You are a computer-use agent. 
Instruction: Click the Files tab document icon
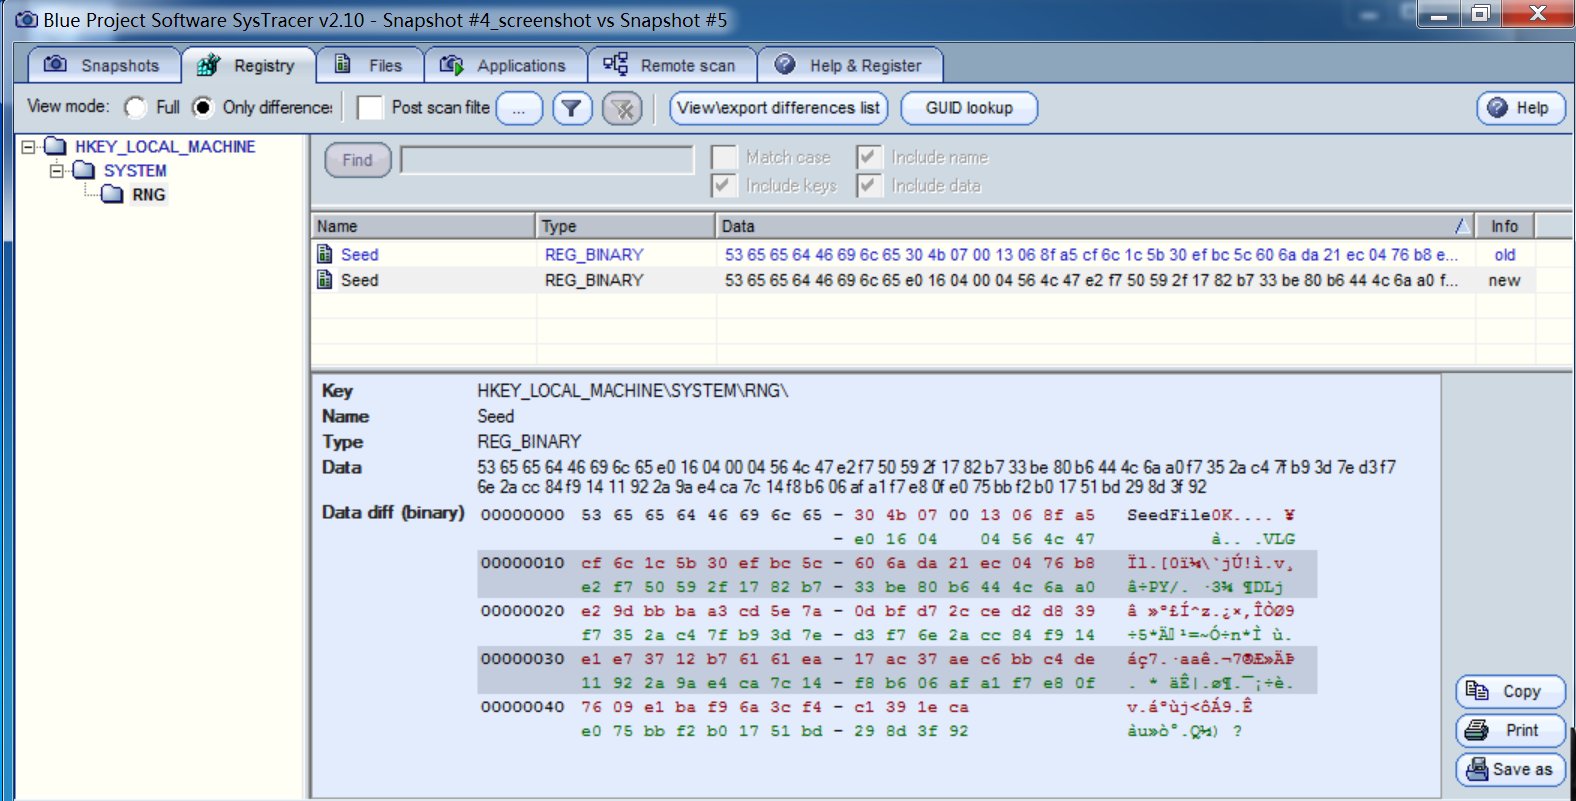click(x=342, y=64)
